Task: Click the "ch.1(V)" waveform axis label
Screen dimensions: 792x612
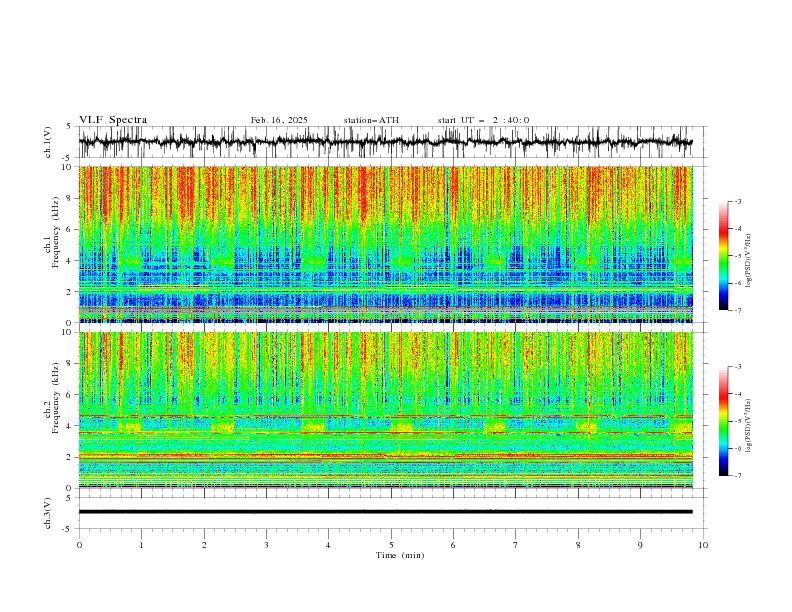Action: point(48,142)
